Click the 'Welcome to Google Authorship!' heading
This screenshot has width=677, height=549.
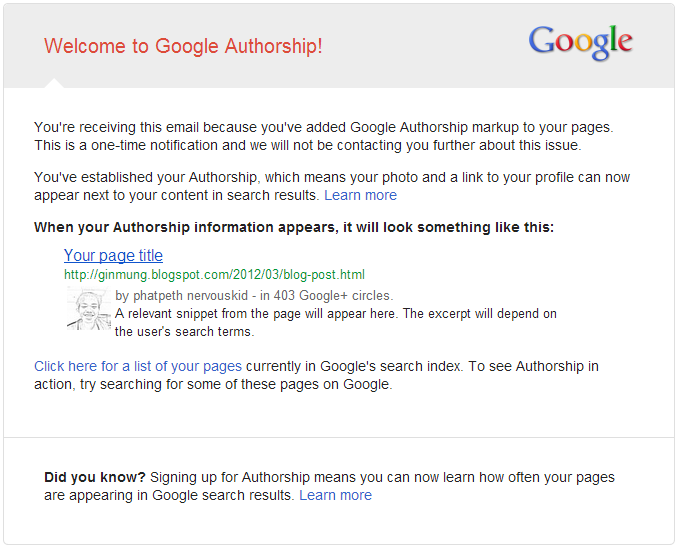click(183, 46)
